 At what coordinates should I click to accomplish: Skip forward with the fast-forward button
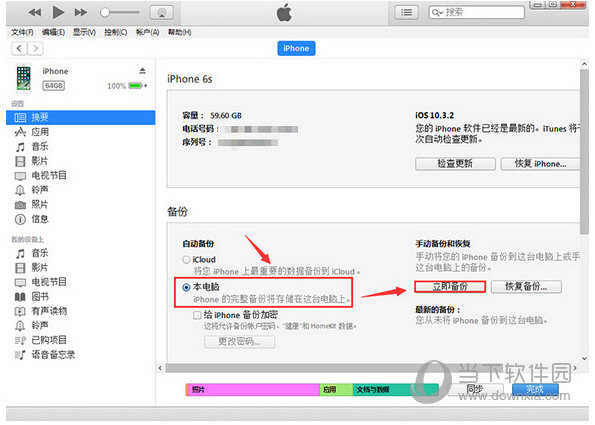click(80, 12)
